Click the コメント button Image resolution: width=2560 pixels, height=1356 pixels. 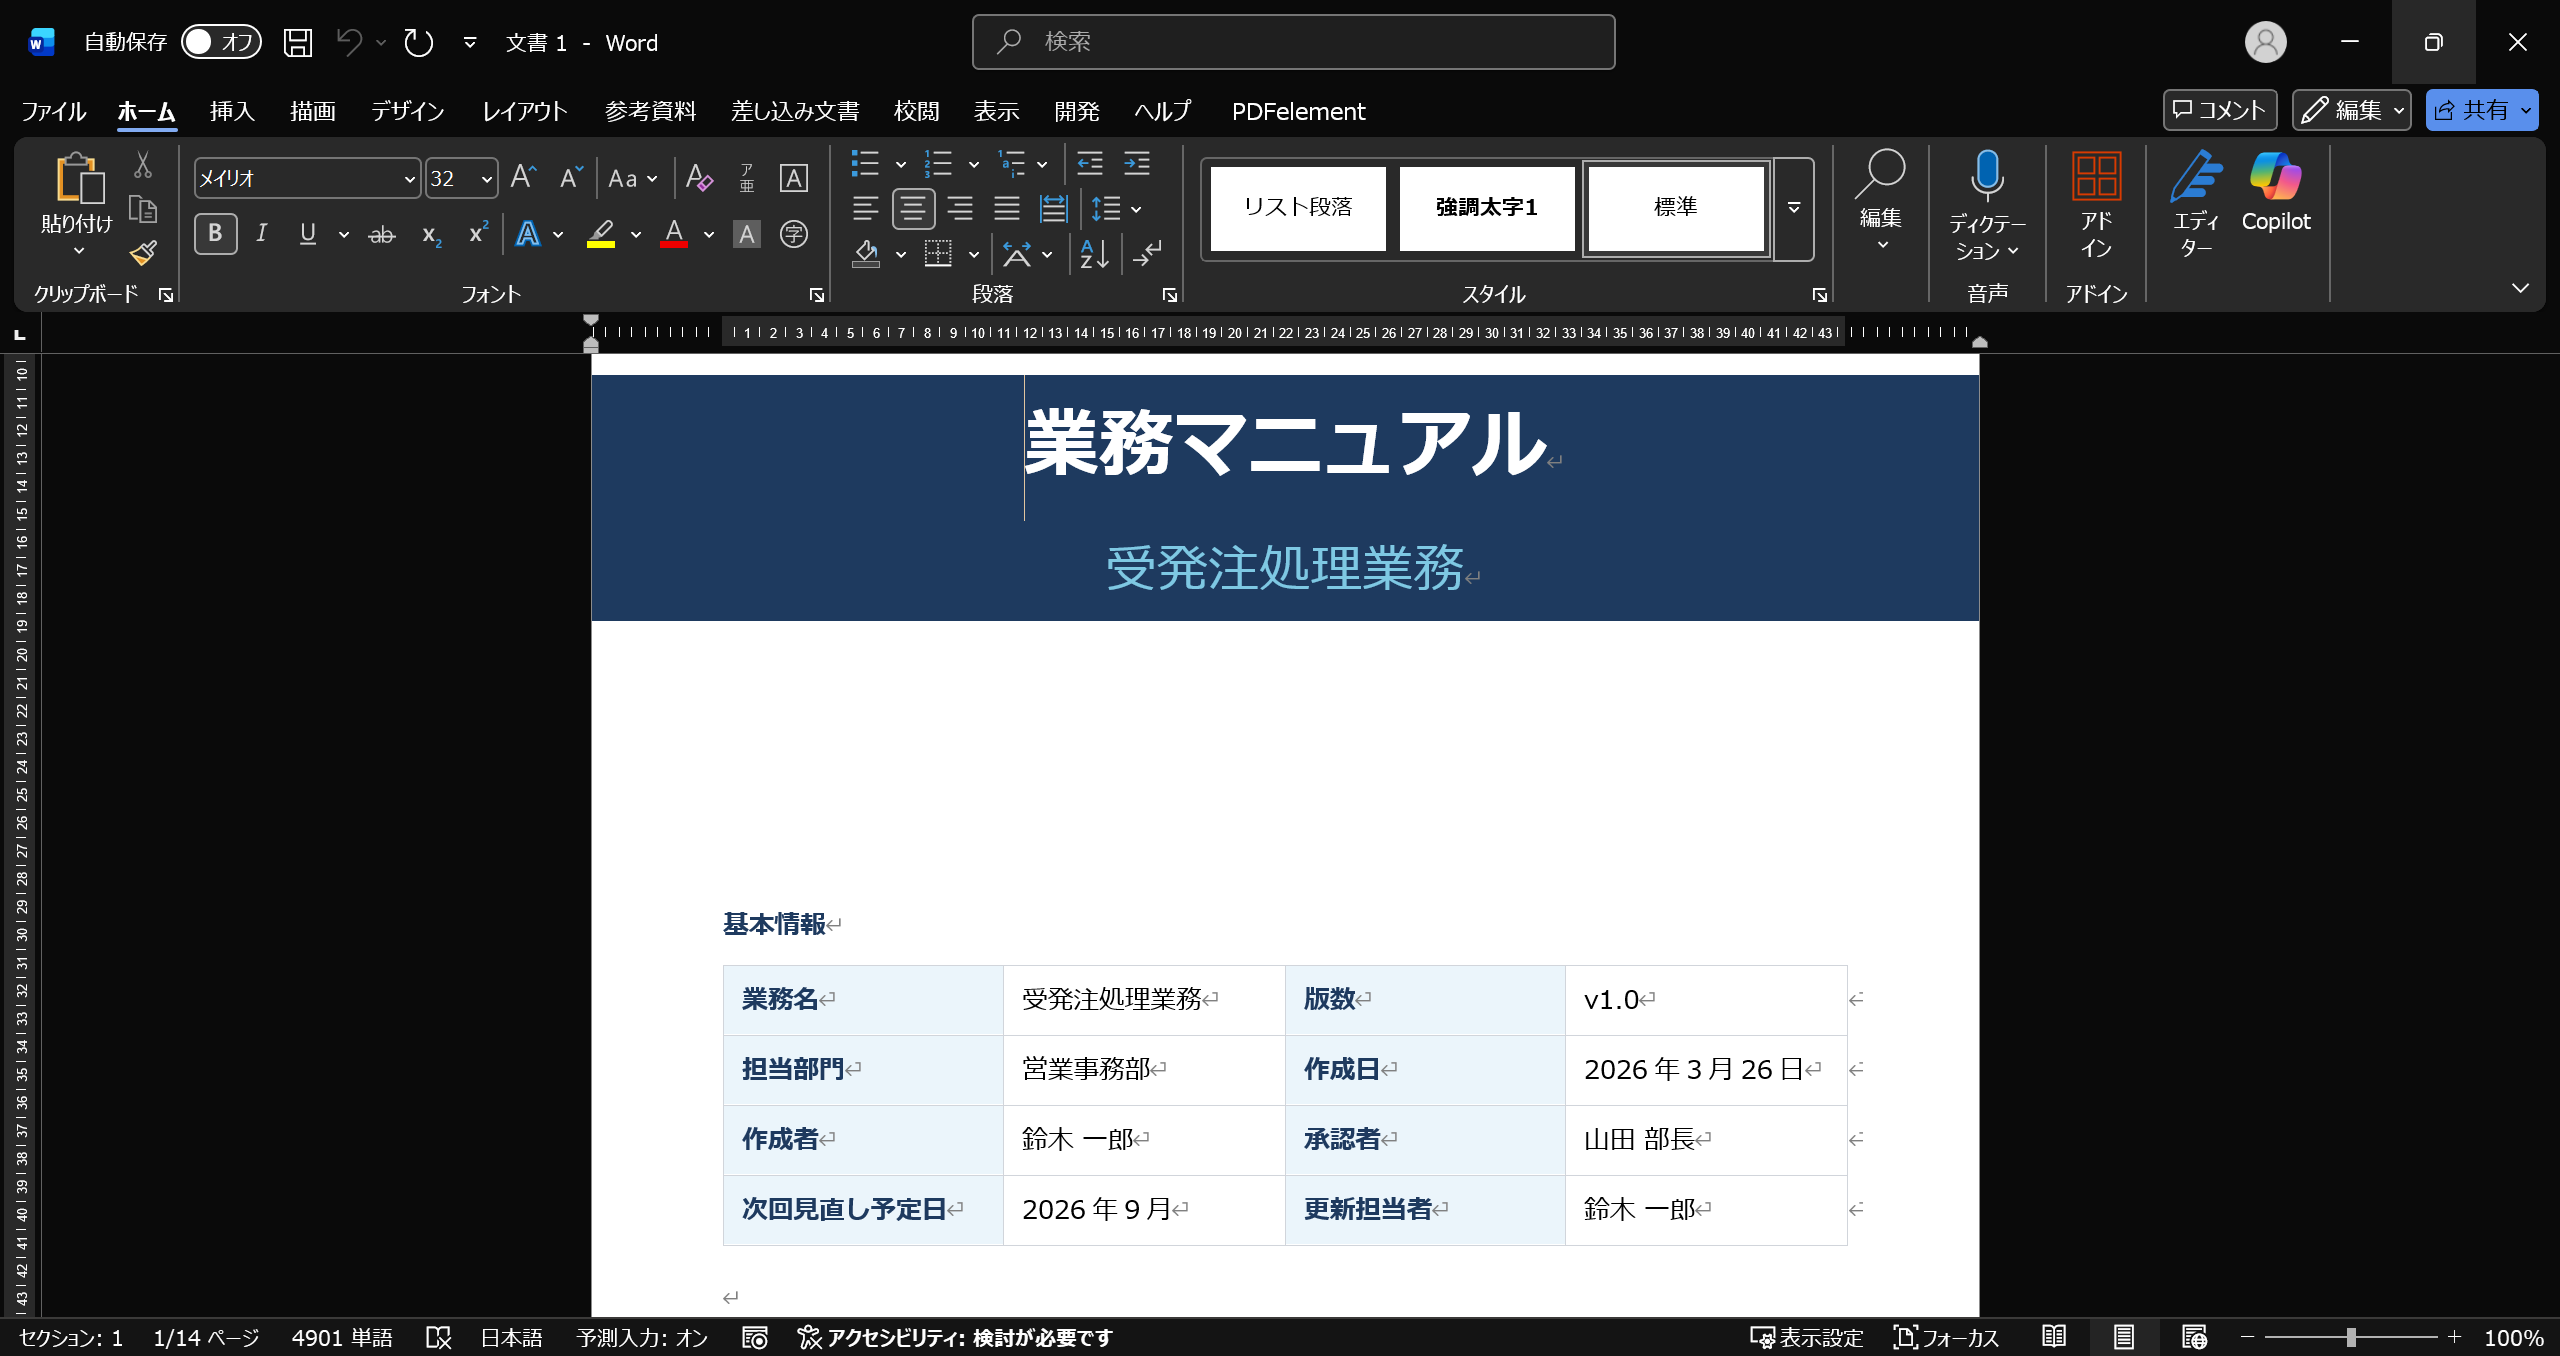pos(2219,110)
